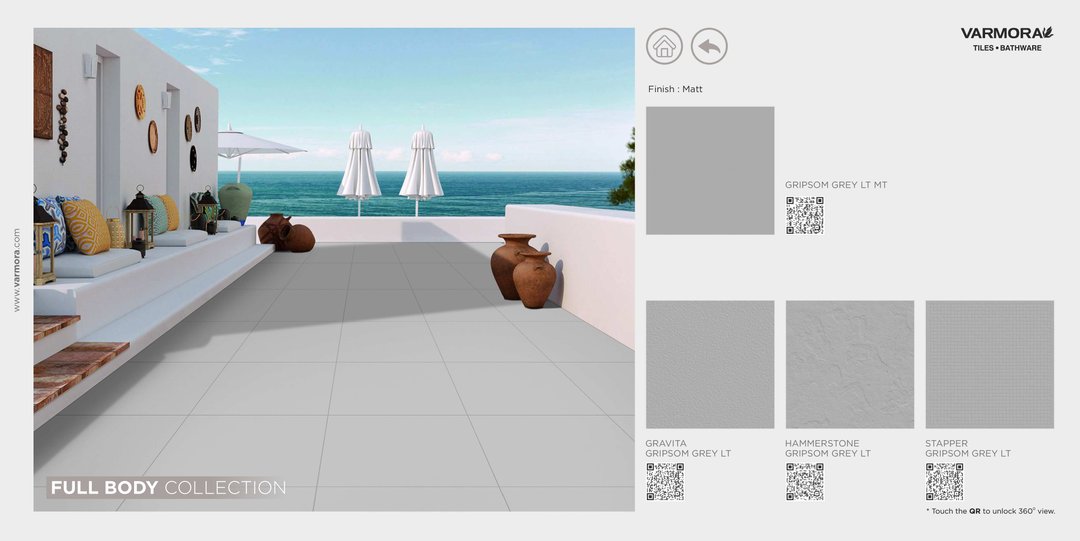Screen dimensions: 1080x541
Task: Tap the QR code under Stapper Gripsom Grey LT
Action: [944, 481]
